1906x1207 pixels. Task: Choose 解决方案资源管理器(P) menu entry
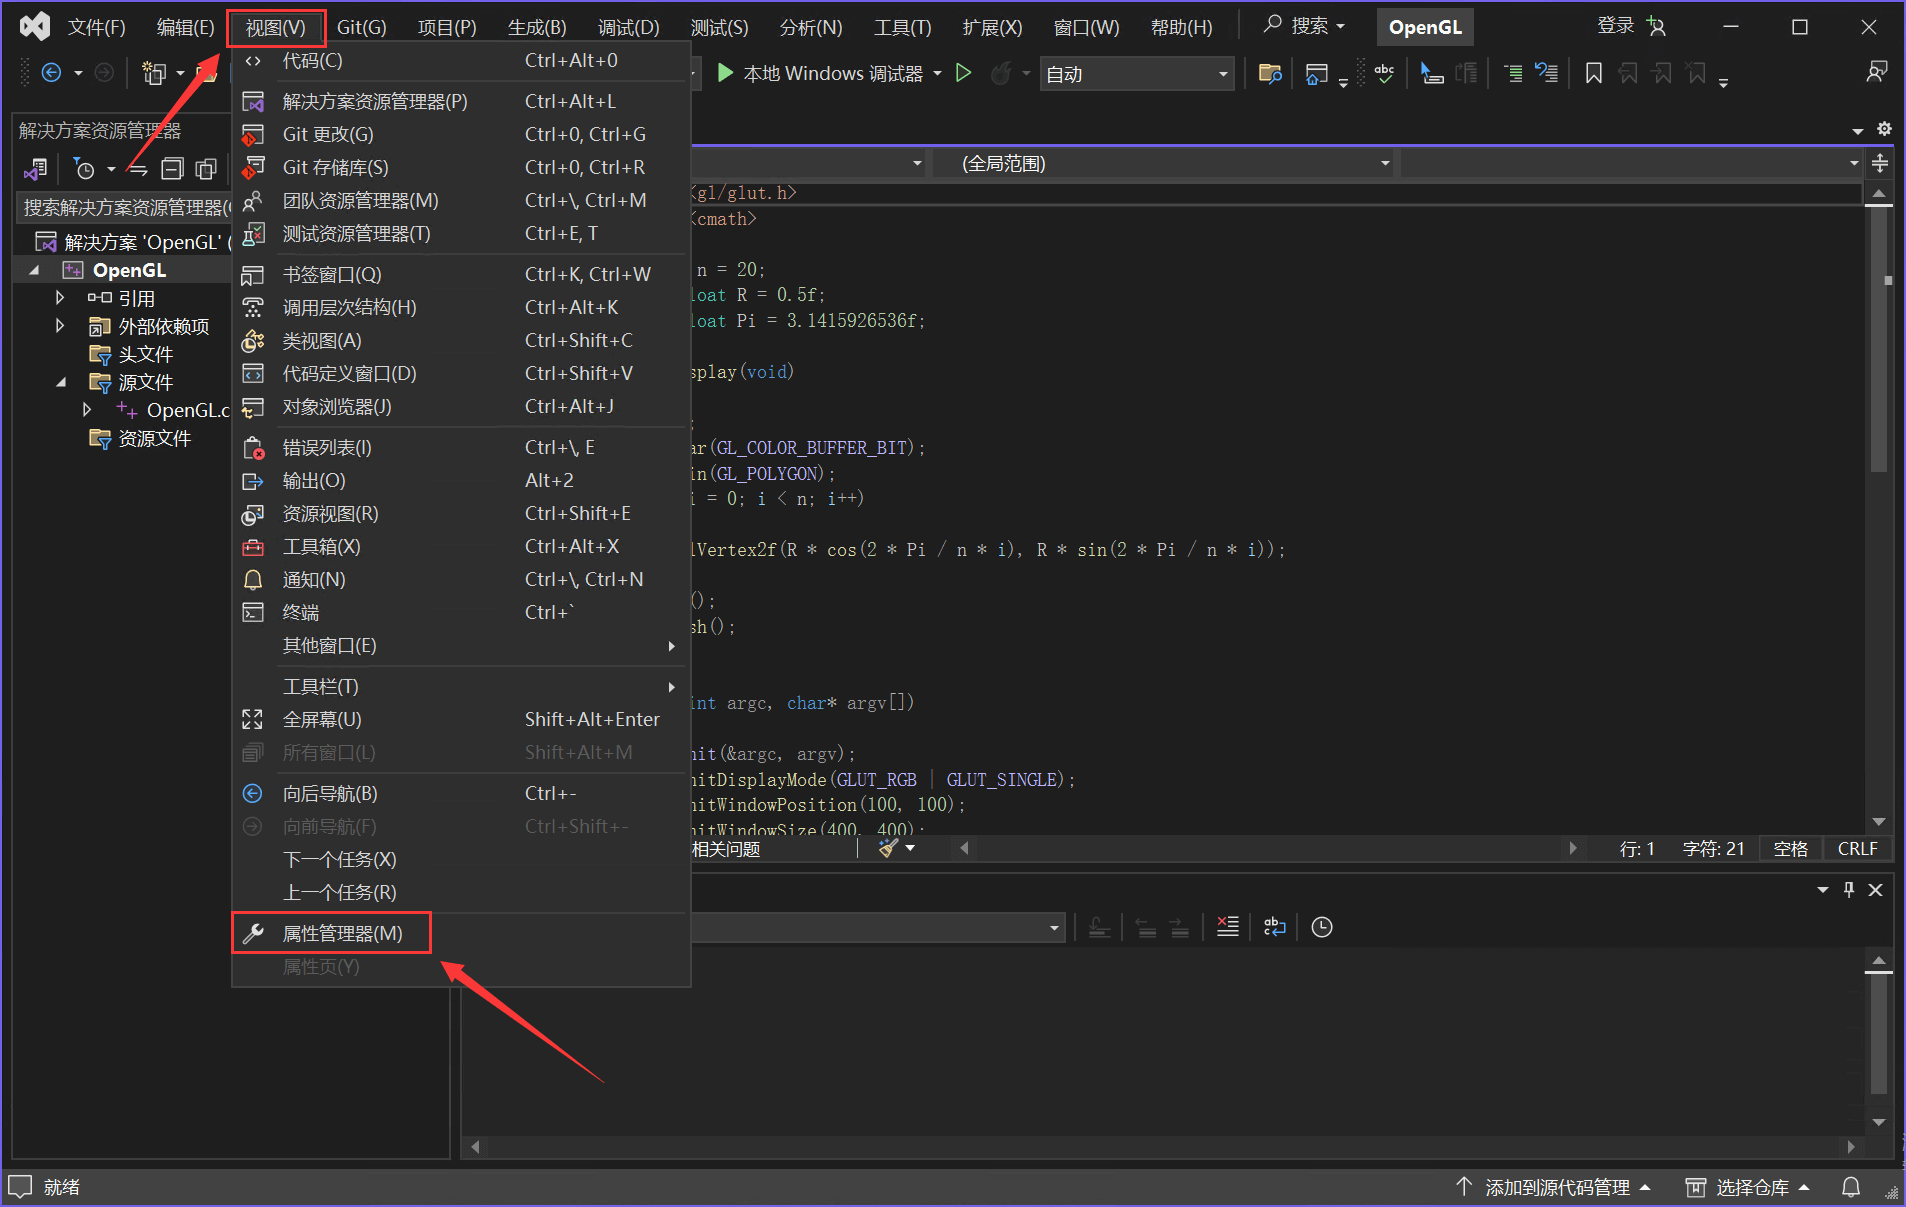coord(461,101)
